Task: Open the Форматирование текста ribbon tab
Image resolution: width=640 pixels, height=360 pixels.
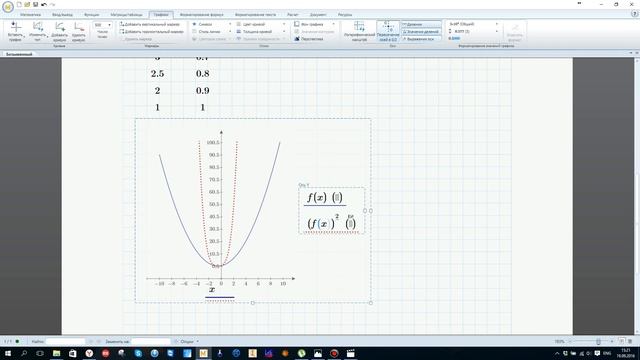Action: click(256, 15)
